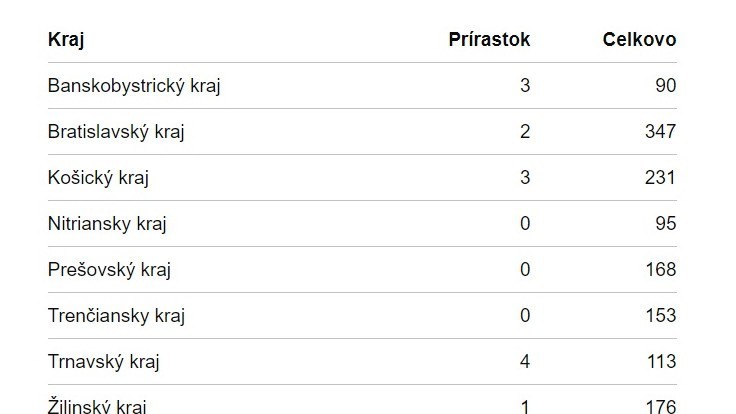Click the Celkovo value 153
The image size is (736, 414).
660,316
